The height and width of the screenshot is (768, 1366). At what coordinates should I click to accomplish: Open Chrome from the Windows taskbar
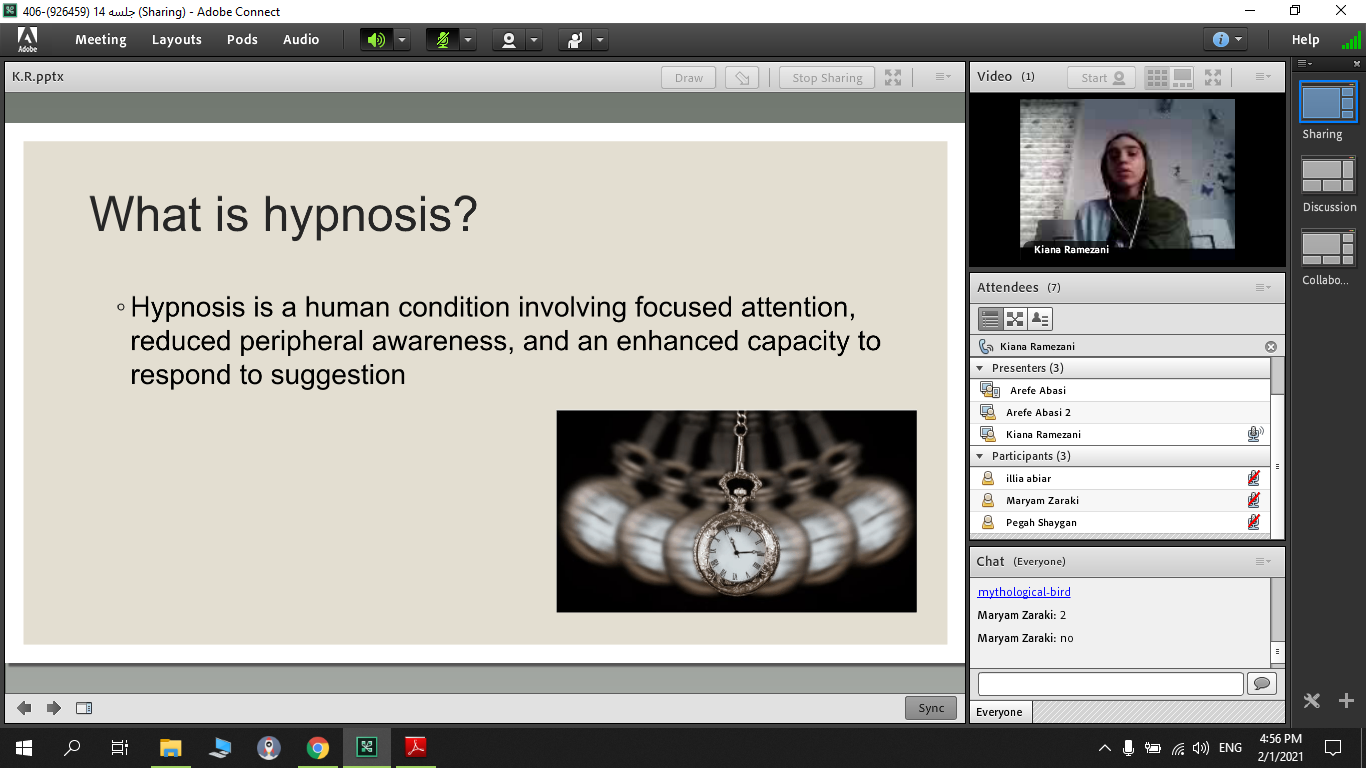[318, 747]
